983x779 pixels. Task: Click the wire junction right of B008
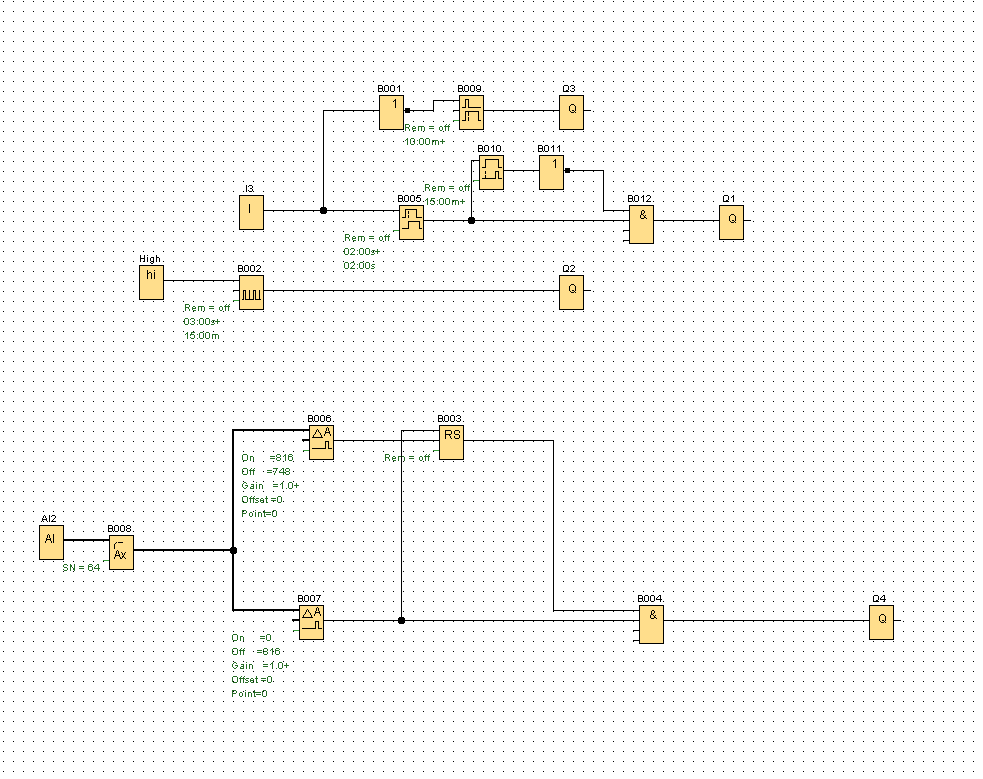pyautogui.click(x=233, y=550)
